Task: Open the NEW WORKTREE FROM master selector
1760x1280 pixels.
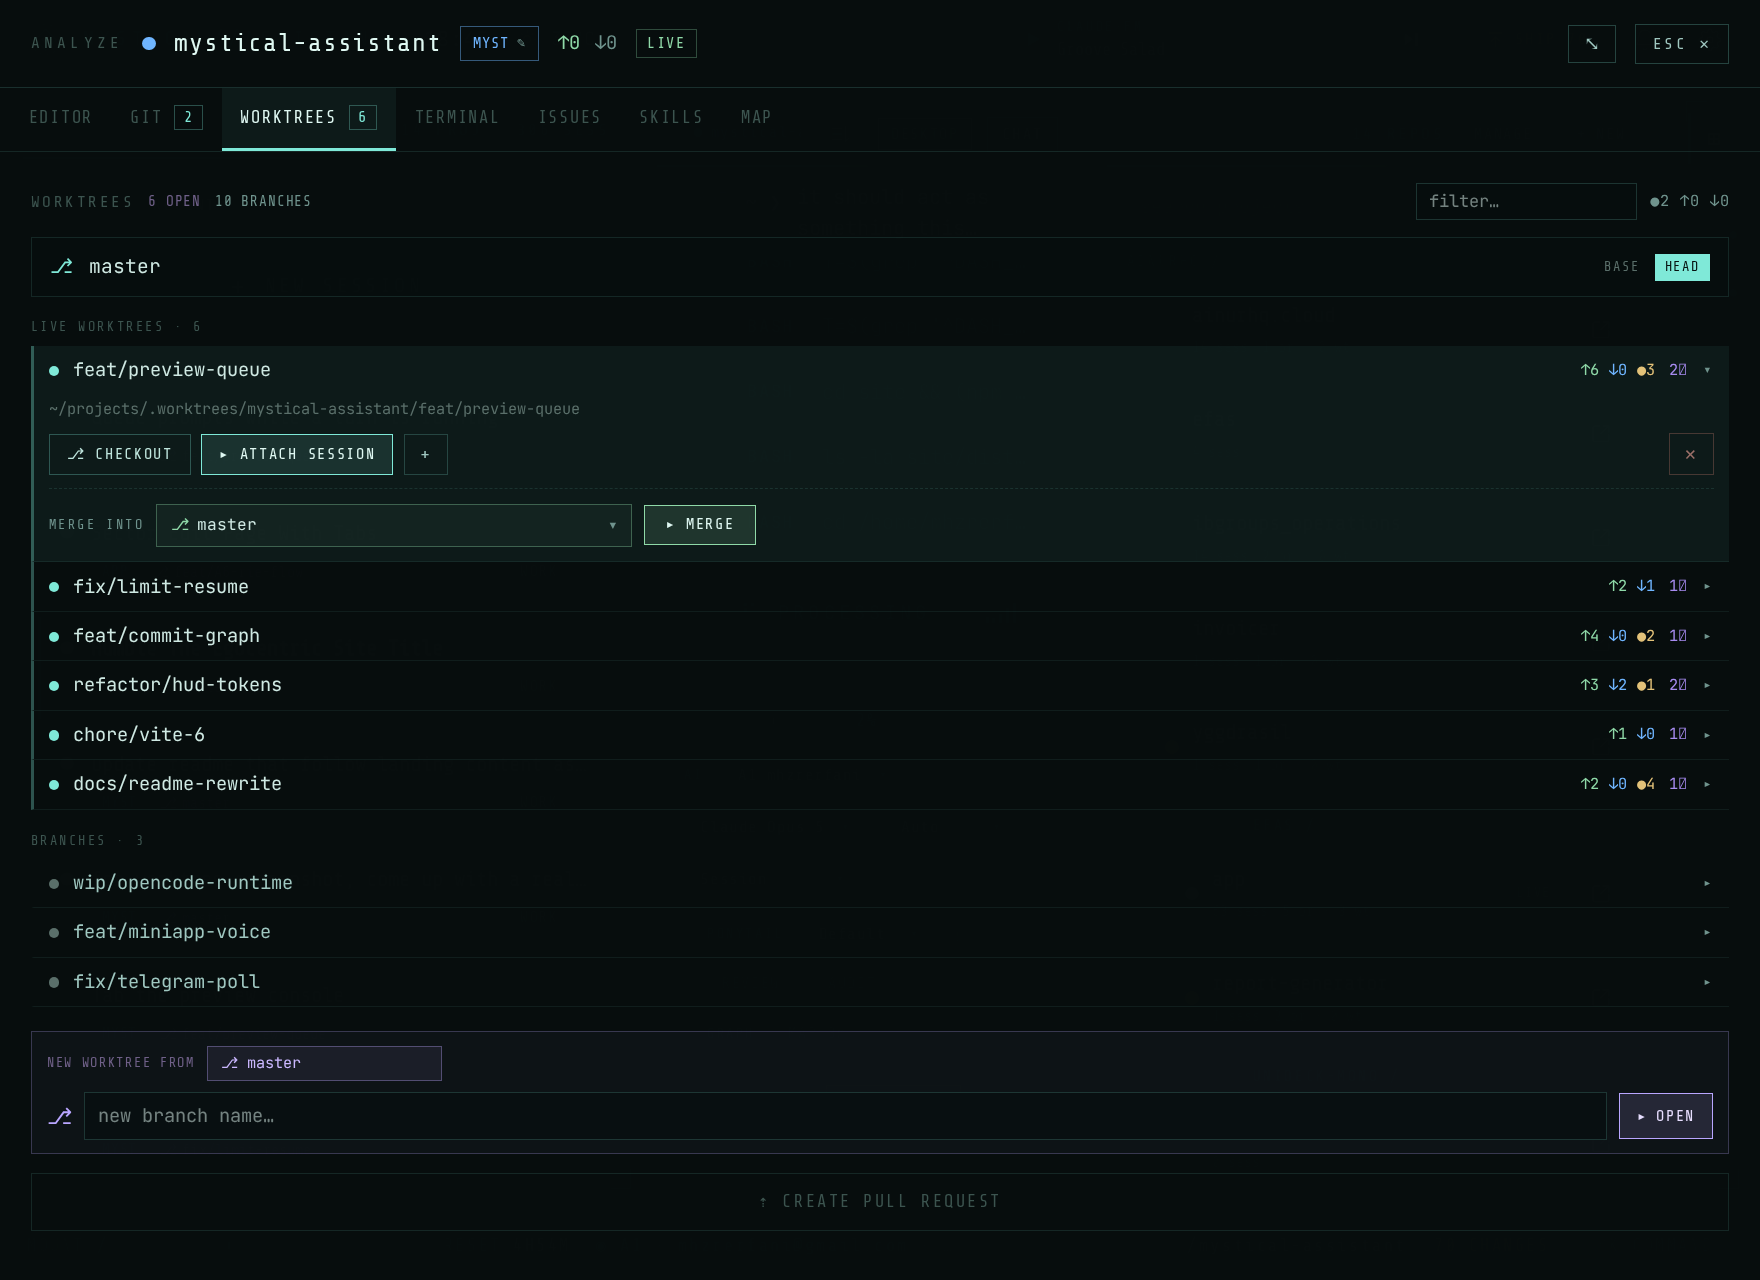Action: (x=324, y=1063)
